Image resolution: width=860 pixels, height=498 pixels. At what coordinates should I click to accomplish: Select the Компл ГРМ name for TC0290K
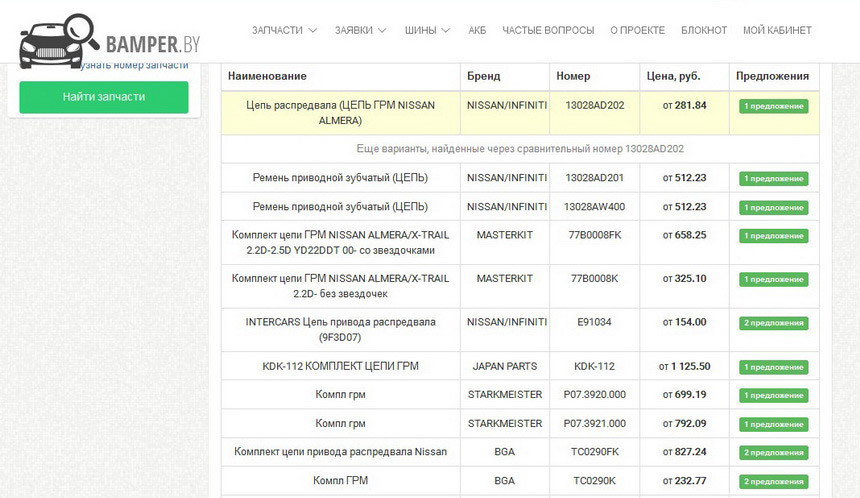pyautogui.click(x=340, y=480)
